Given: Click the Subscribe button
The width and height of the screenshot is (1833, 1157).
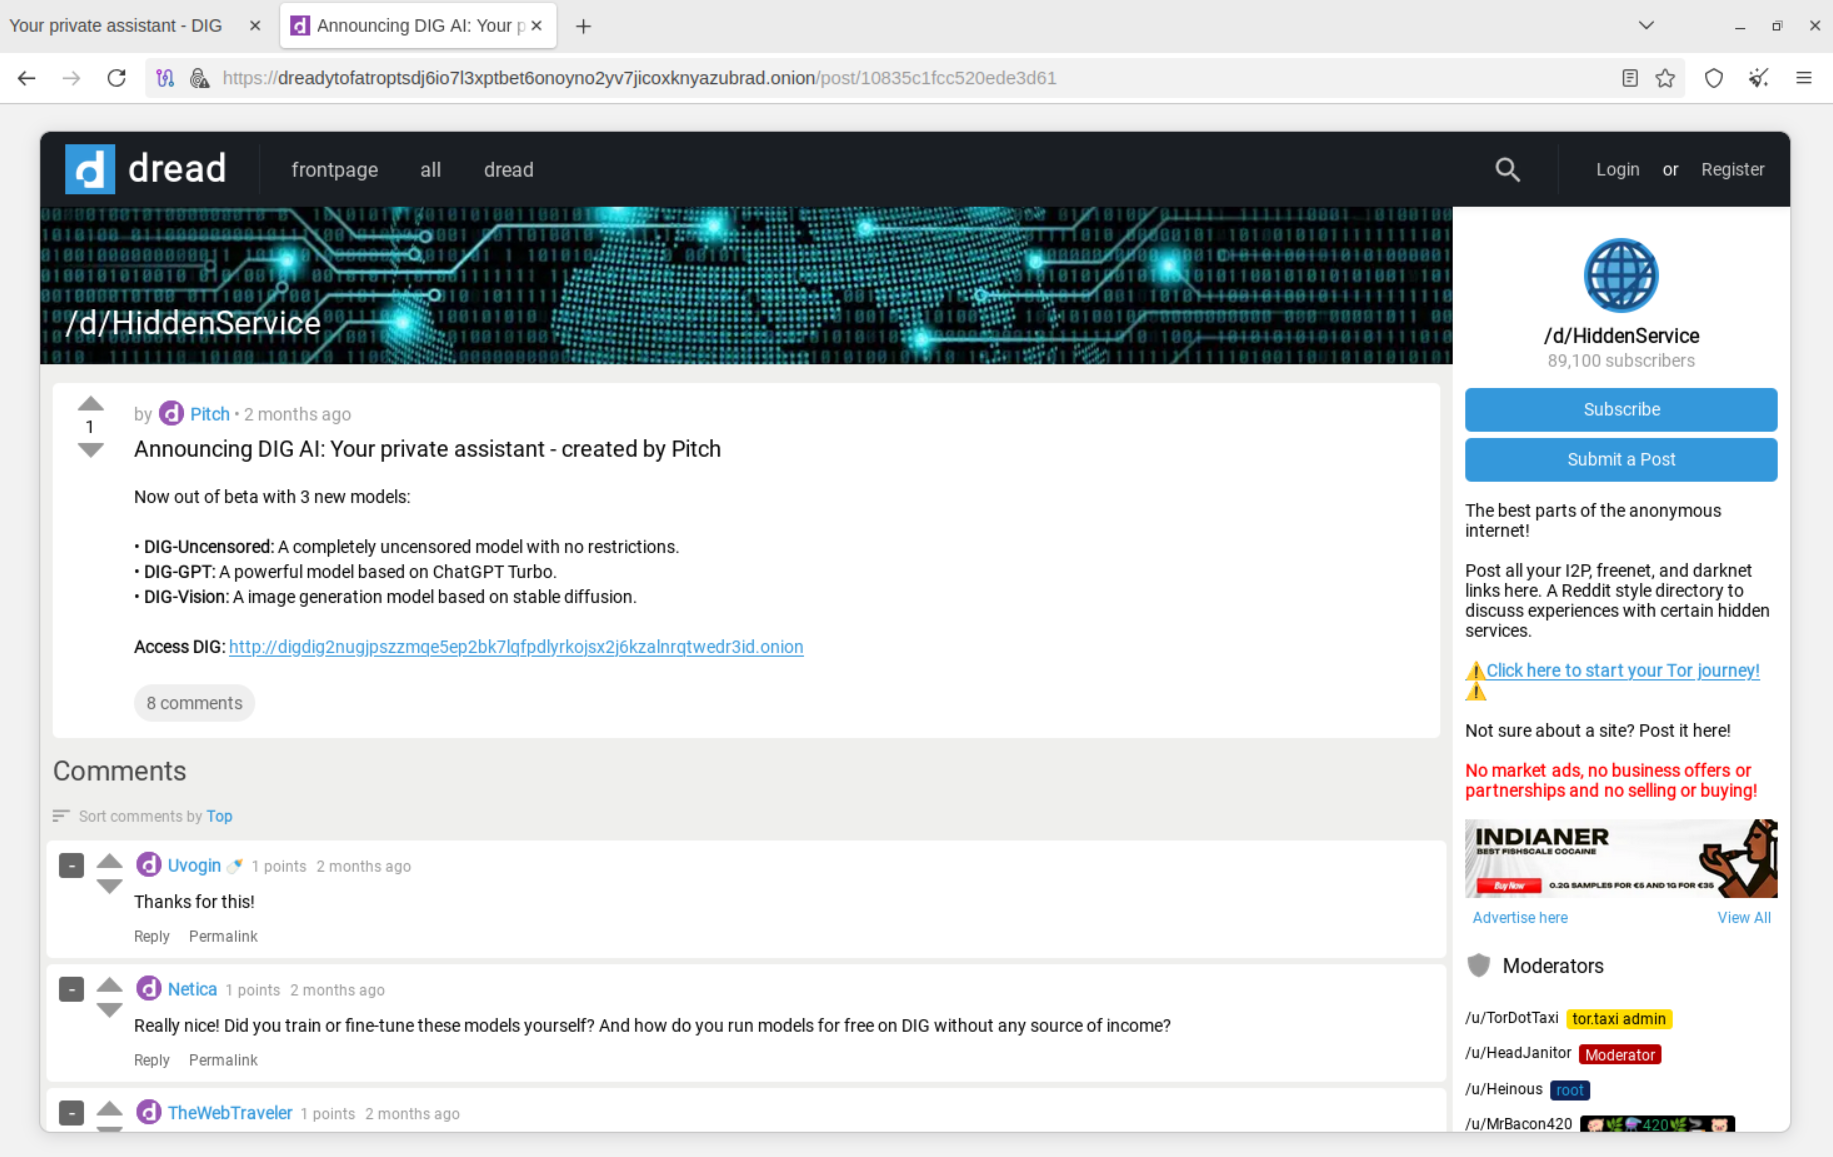Looking at the screenshot, I should (1620, 410).
